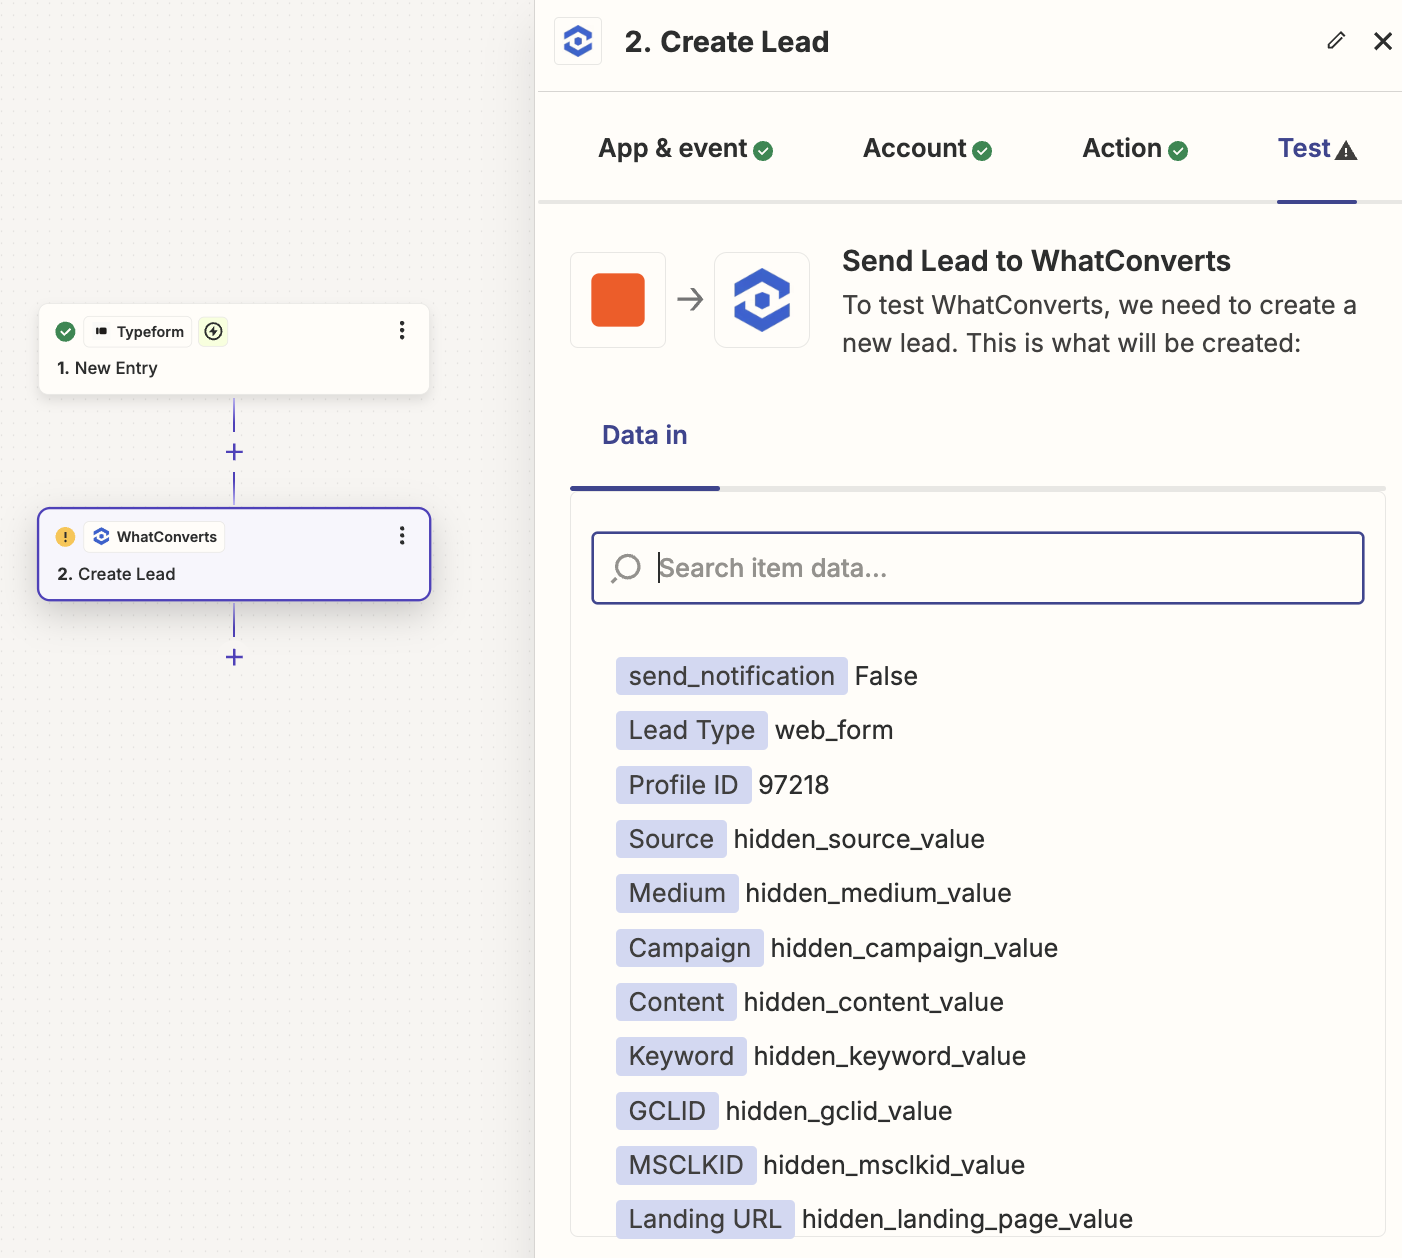Click the green success check on step 1

(x=65, y=331)
